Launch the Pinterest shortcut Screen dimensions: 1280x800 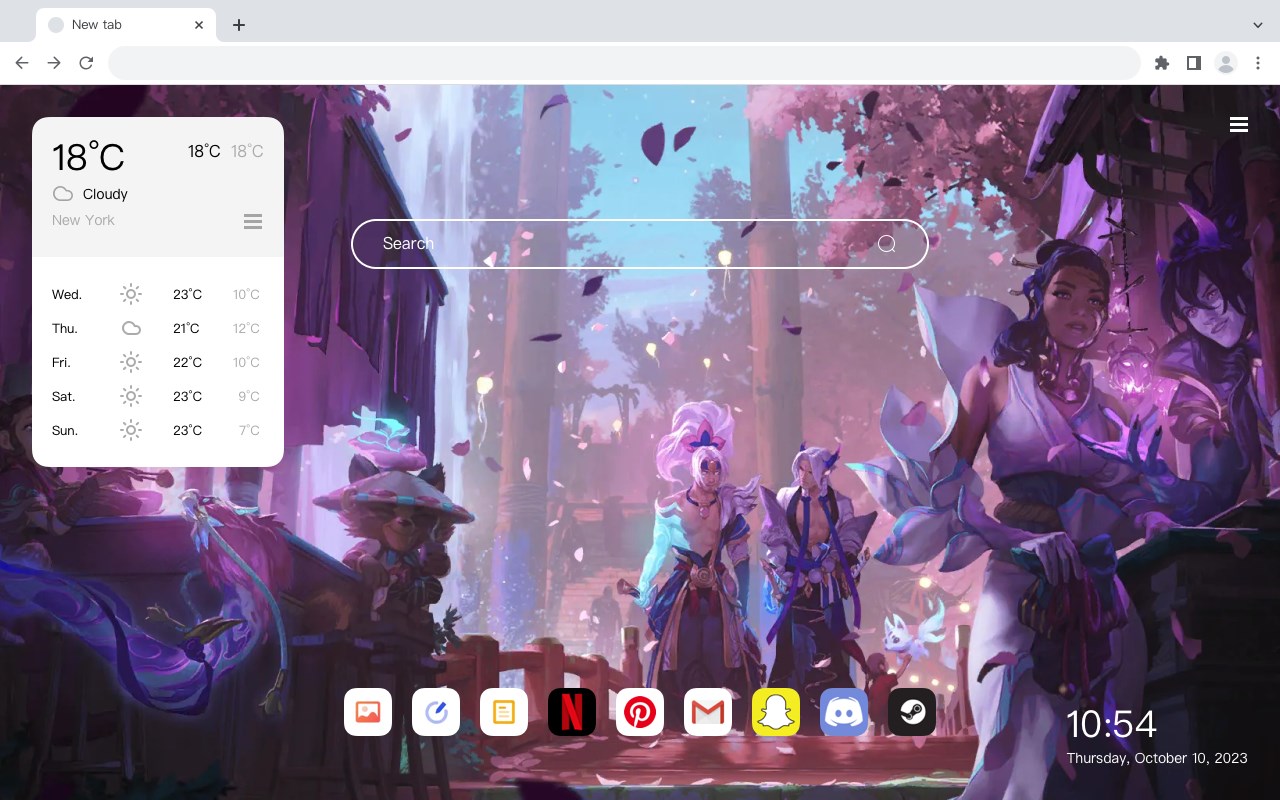tap(640, 712)
